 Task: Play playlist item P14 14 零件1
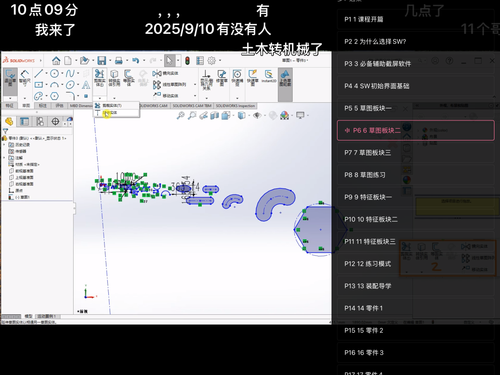tap(415, 308)
